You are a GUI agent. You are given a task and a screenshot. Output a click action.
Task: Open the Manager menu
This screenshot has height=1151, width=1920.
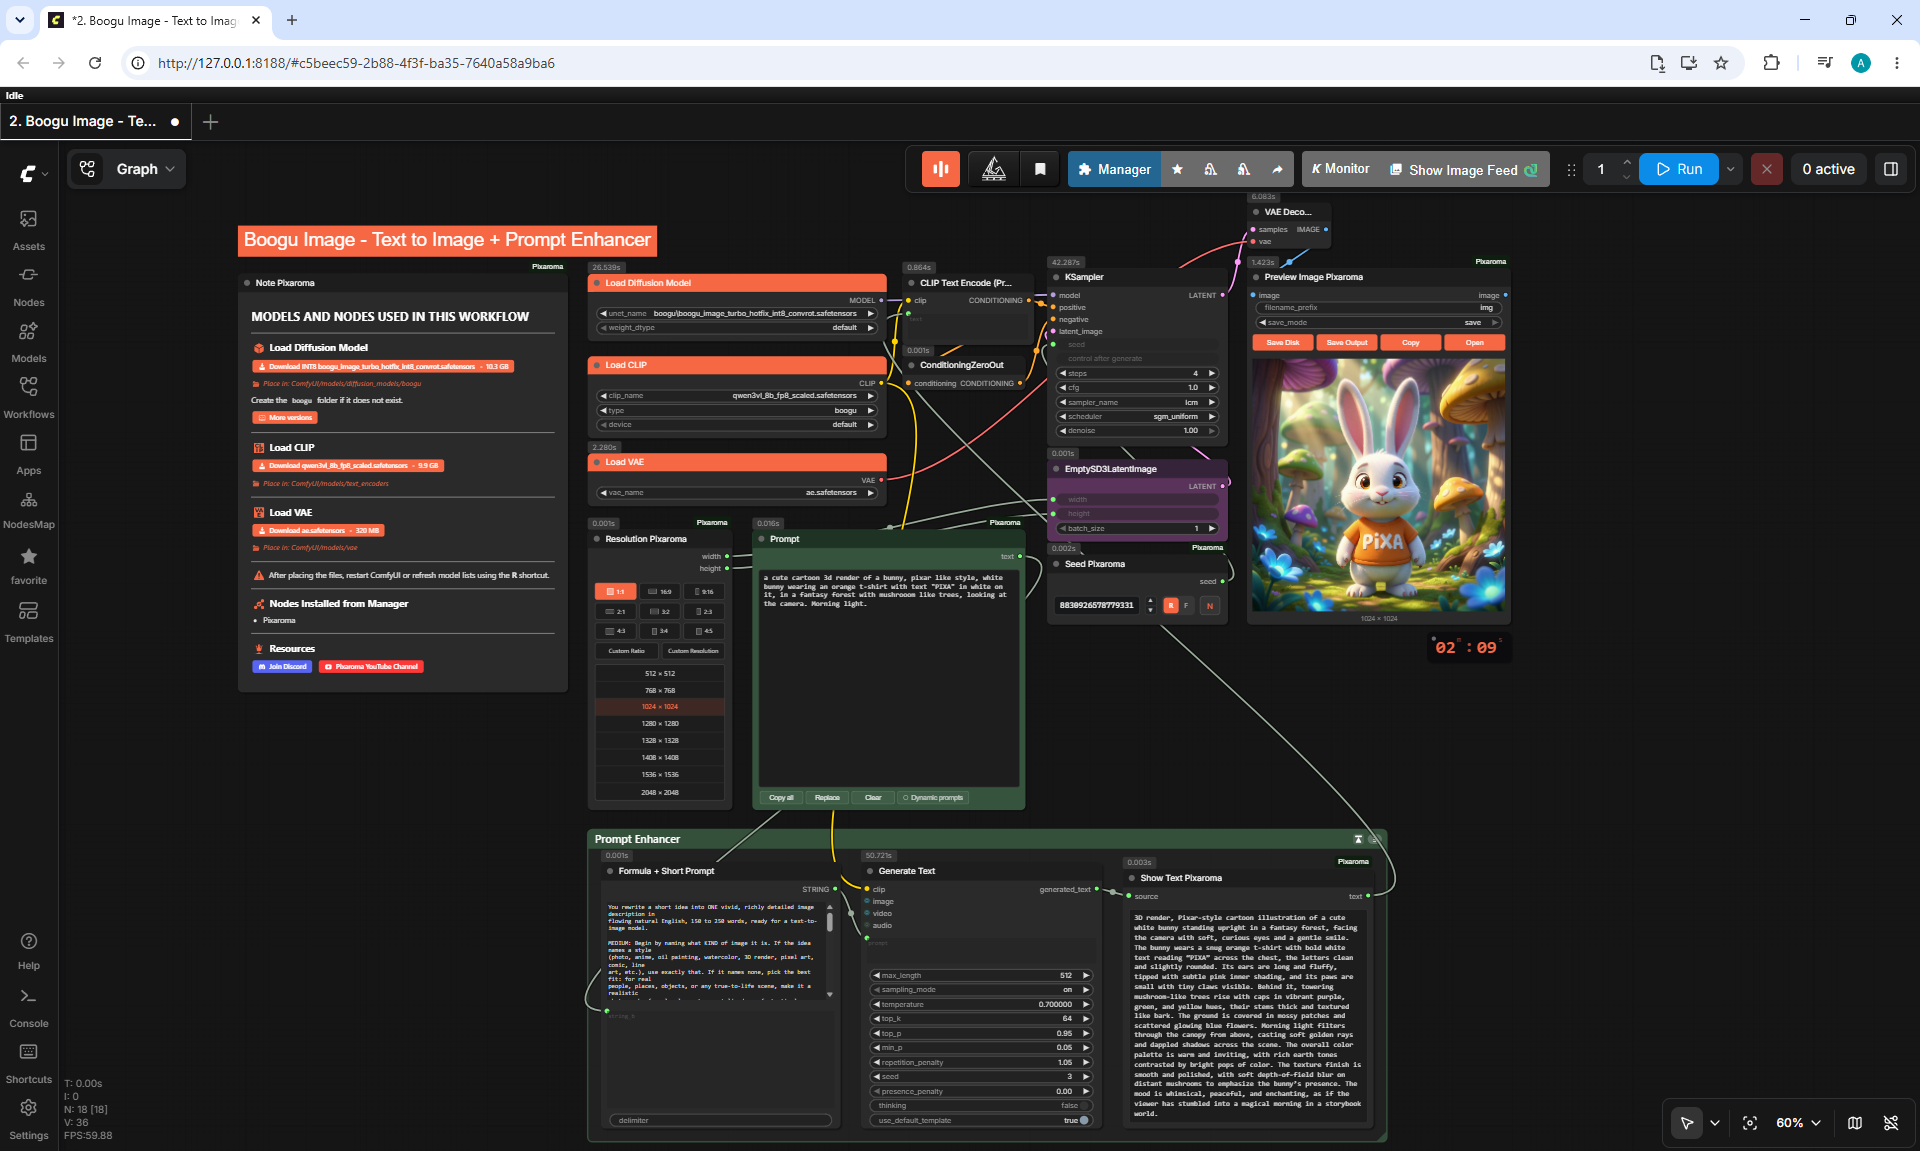[x=1114, y=169]
